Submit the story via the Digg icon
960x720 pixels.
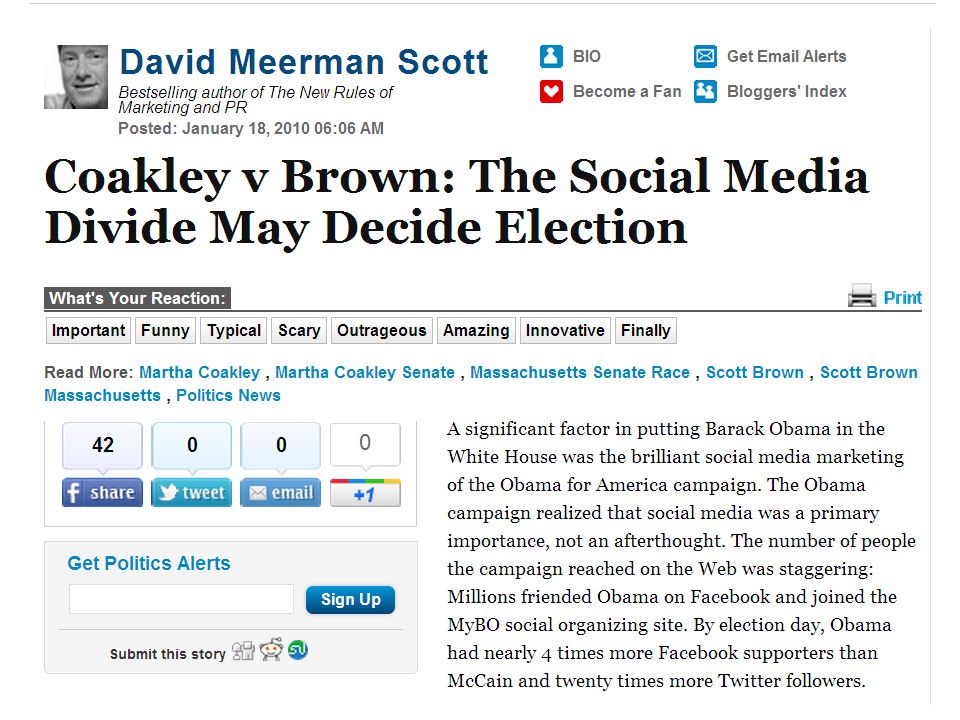pos(243,651)
